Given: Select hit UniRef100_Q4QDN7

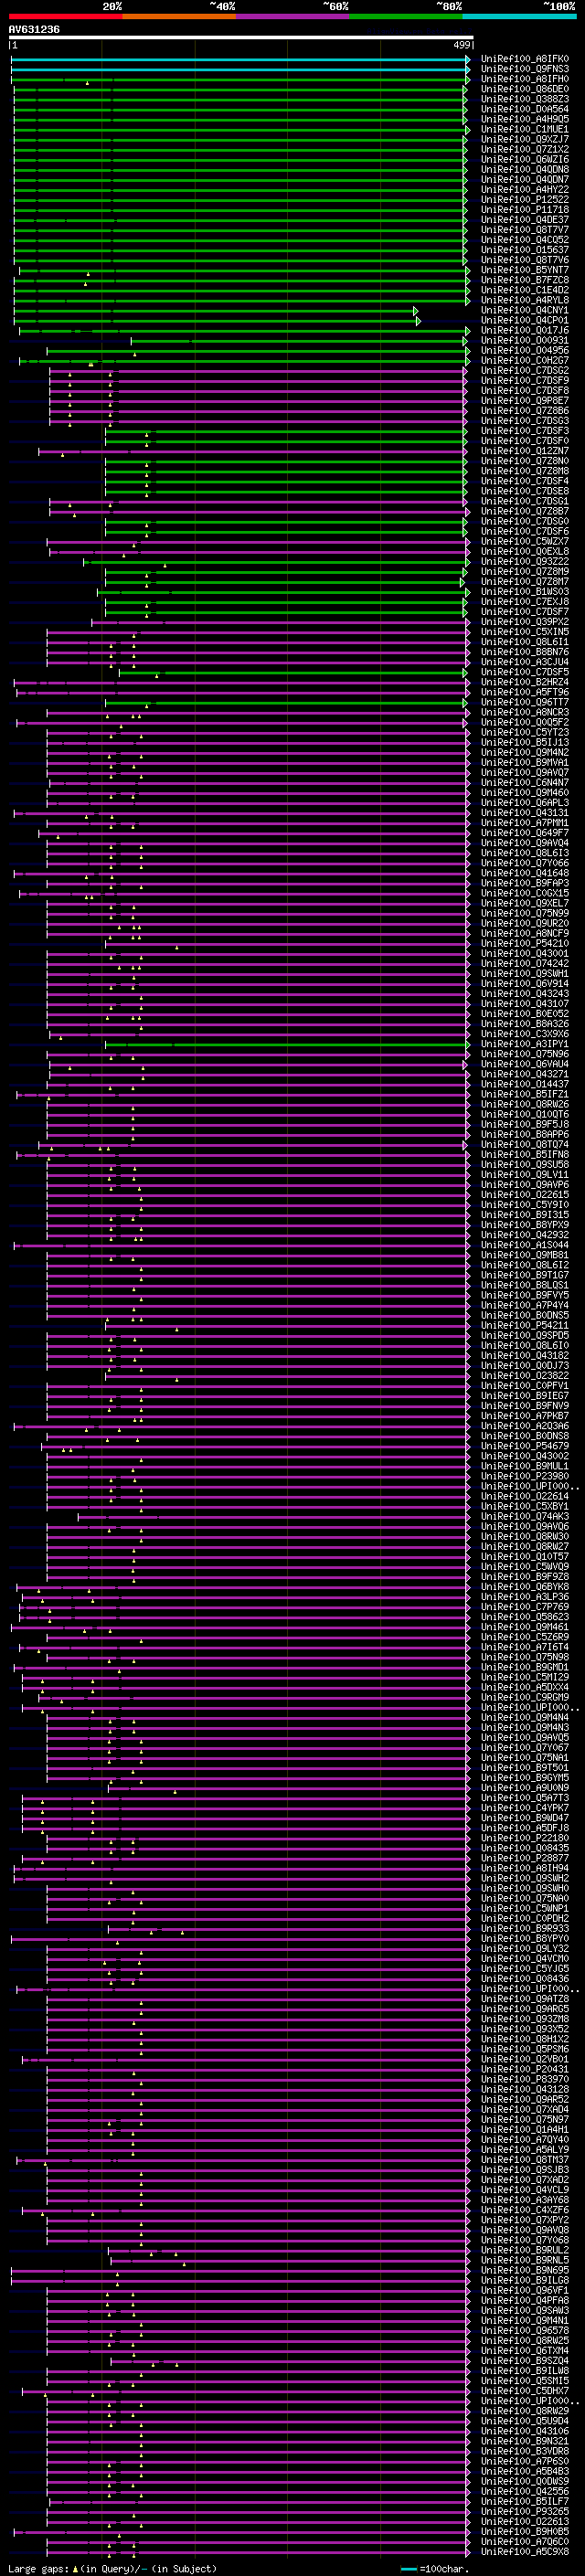Looking at the screenshot, I should [x=524, y=179].
